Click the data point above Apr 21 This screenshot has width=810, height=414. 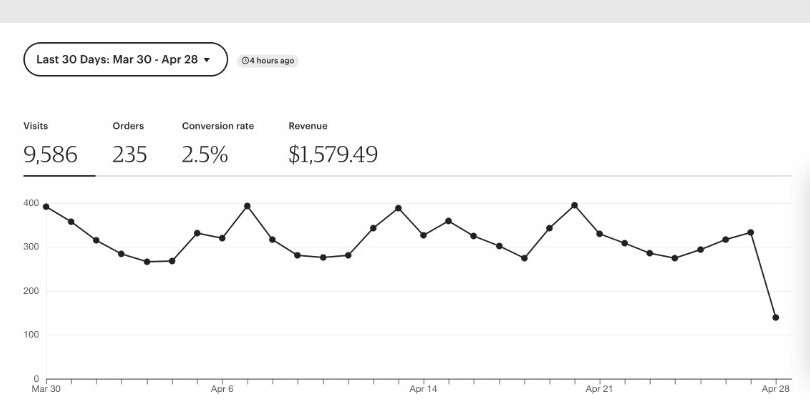(599, 233)
